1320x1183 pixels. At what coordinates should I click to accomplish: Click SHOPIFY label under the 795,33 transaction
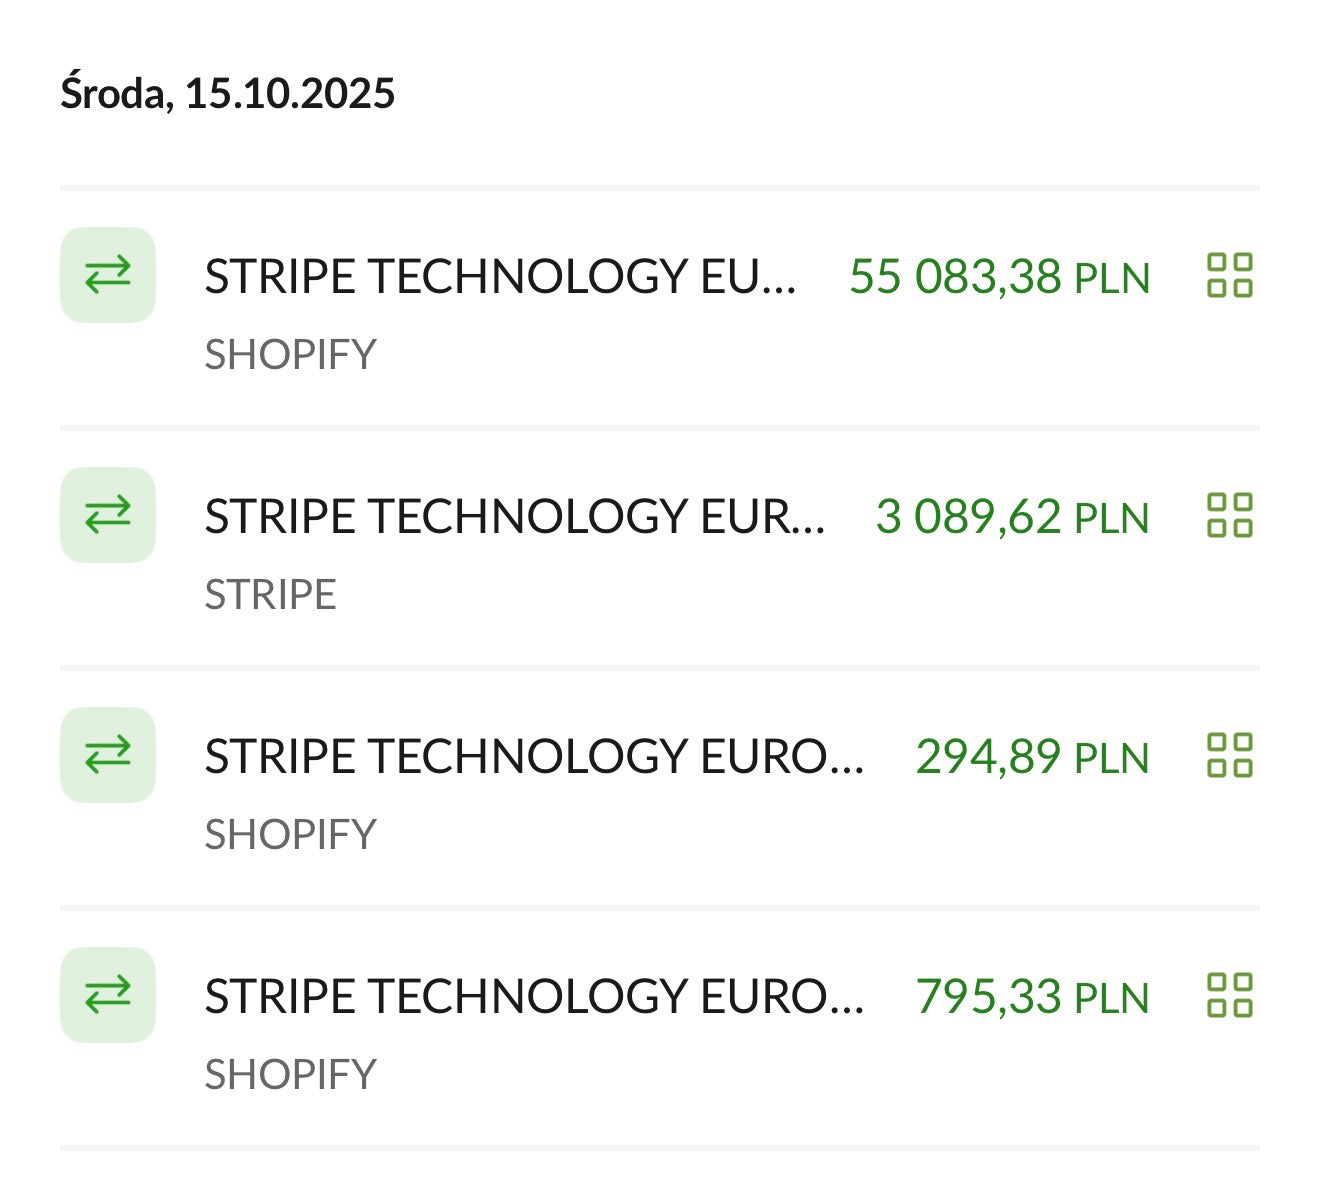290,1075
